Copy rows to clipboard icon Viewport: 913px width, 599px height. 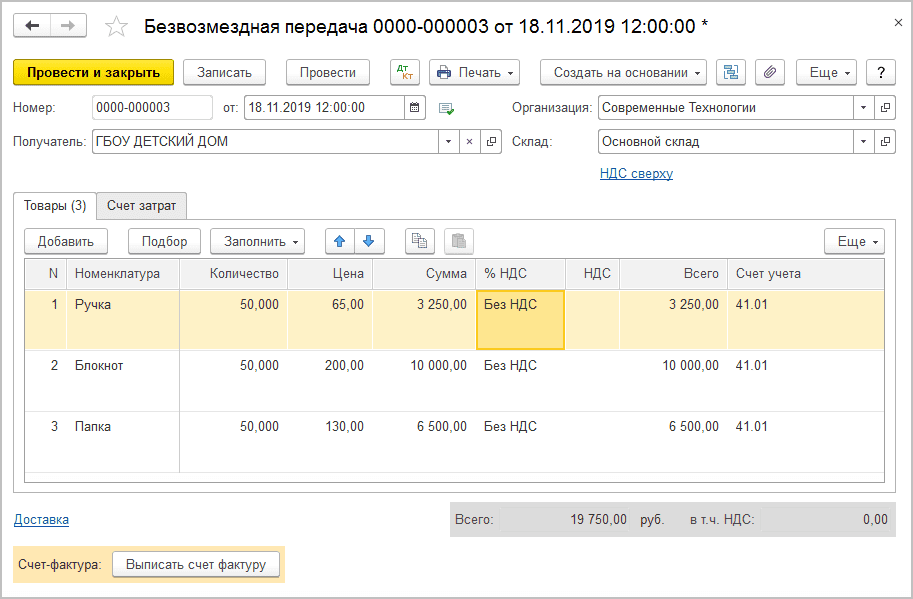tap(420, 241)
